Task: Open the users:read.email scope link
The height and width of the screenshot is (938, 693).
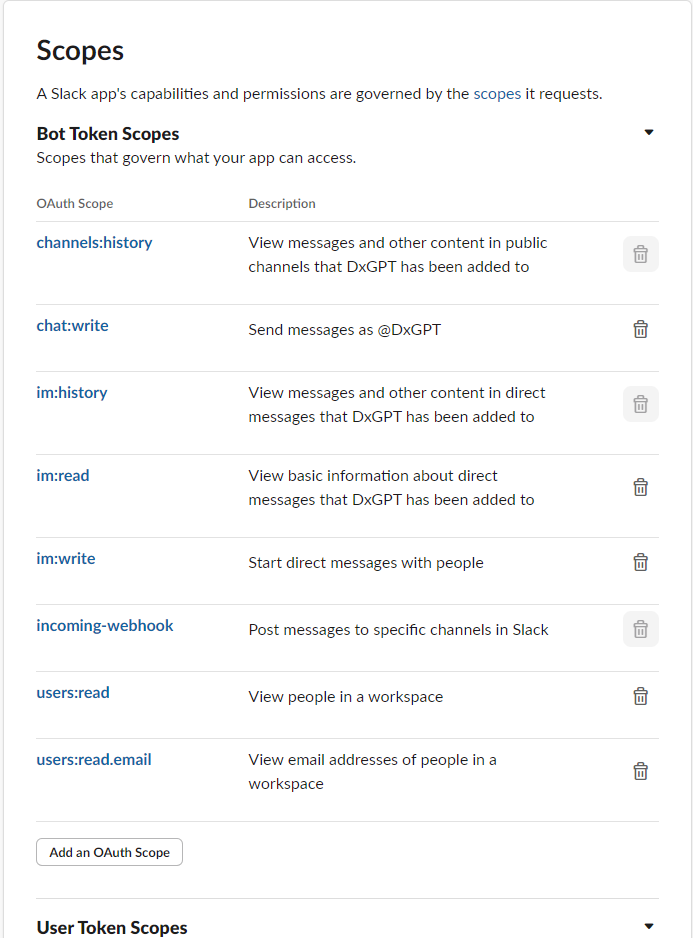Action: 94,759
